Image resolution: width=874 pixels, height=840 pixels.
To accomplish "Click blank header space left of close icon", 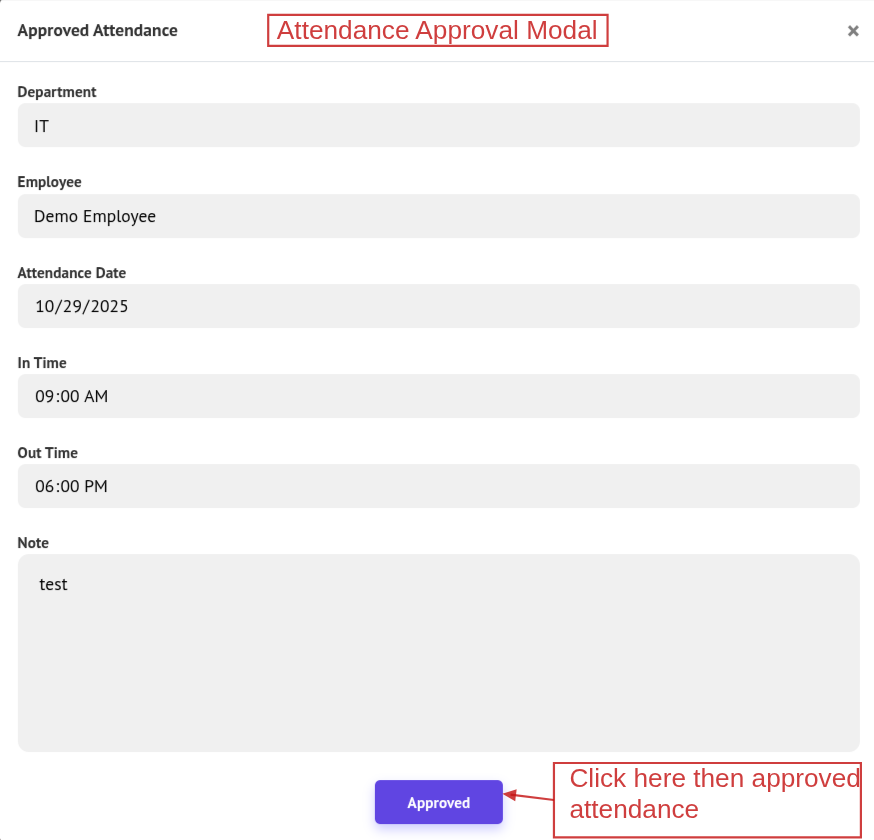I will click(x=730, y=31).
